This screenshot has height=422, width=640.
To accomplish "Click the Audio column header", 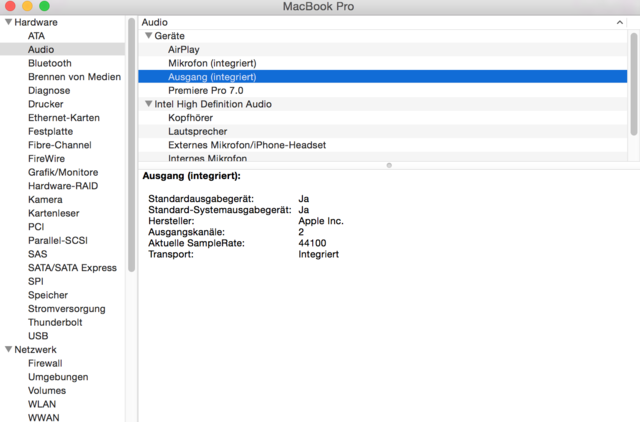I will 382,22.
